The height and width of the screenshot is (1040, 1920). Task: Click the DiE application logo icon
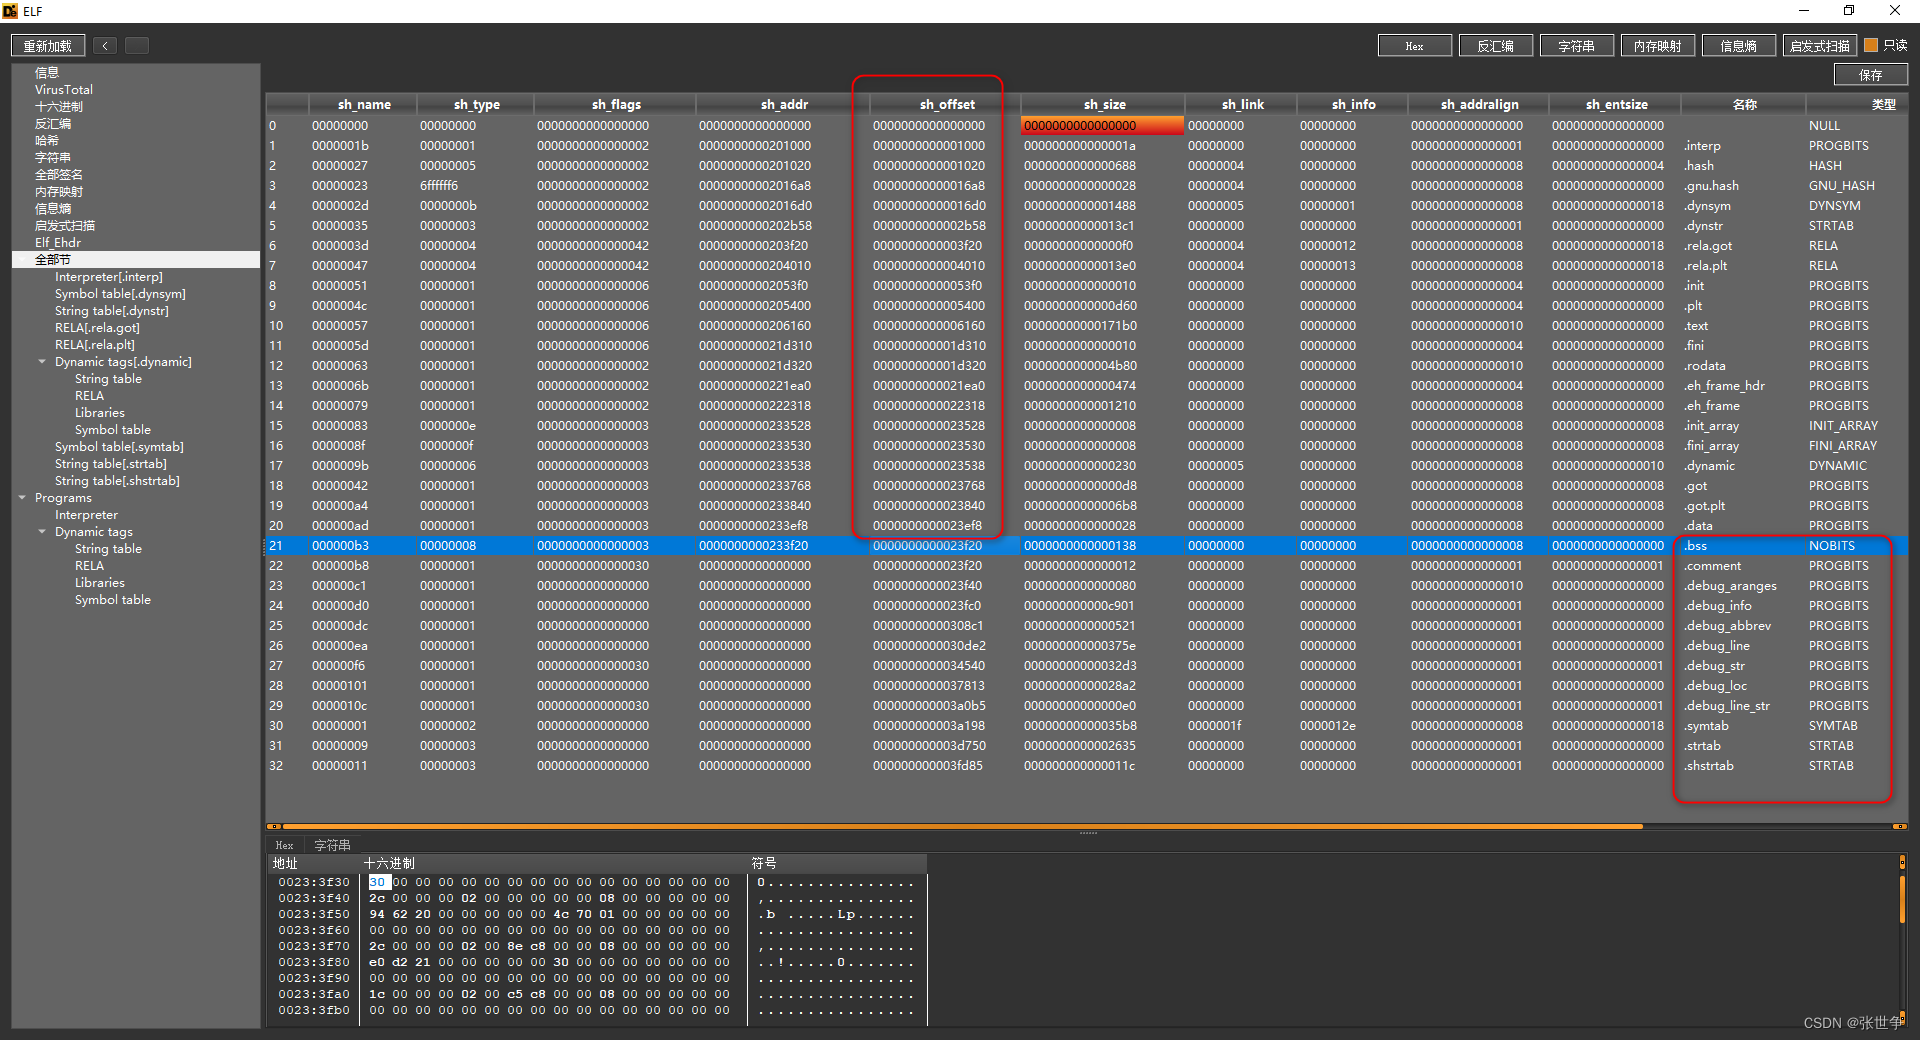[x=10, y=11]
